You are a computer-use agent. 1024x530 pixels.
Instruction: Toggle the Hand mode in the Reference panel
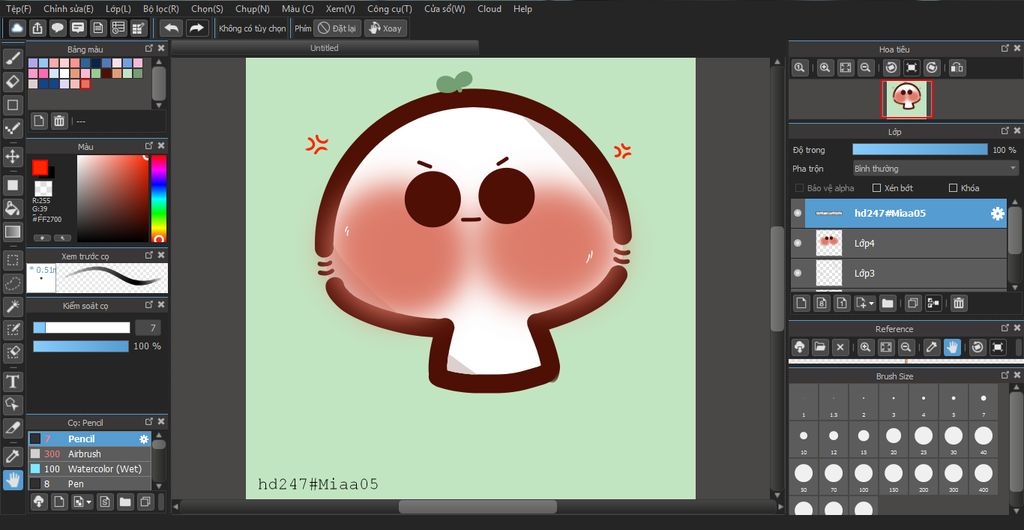point(952,347)
